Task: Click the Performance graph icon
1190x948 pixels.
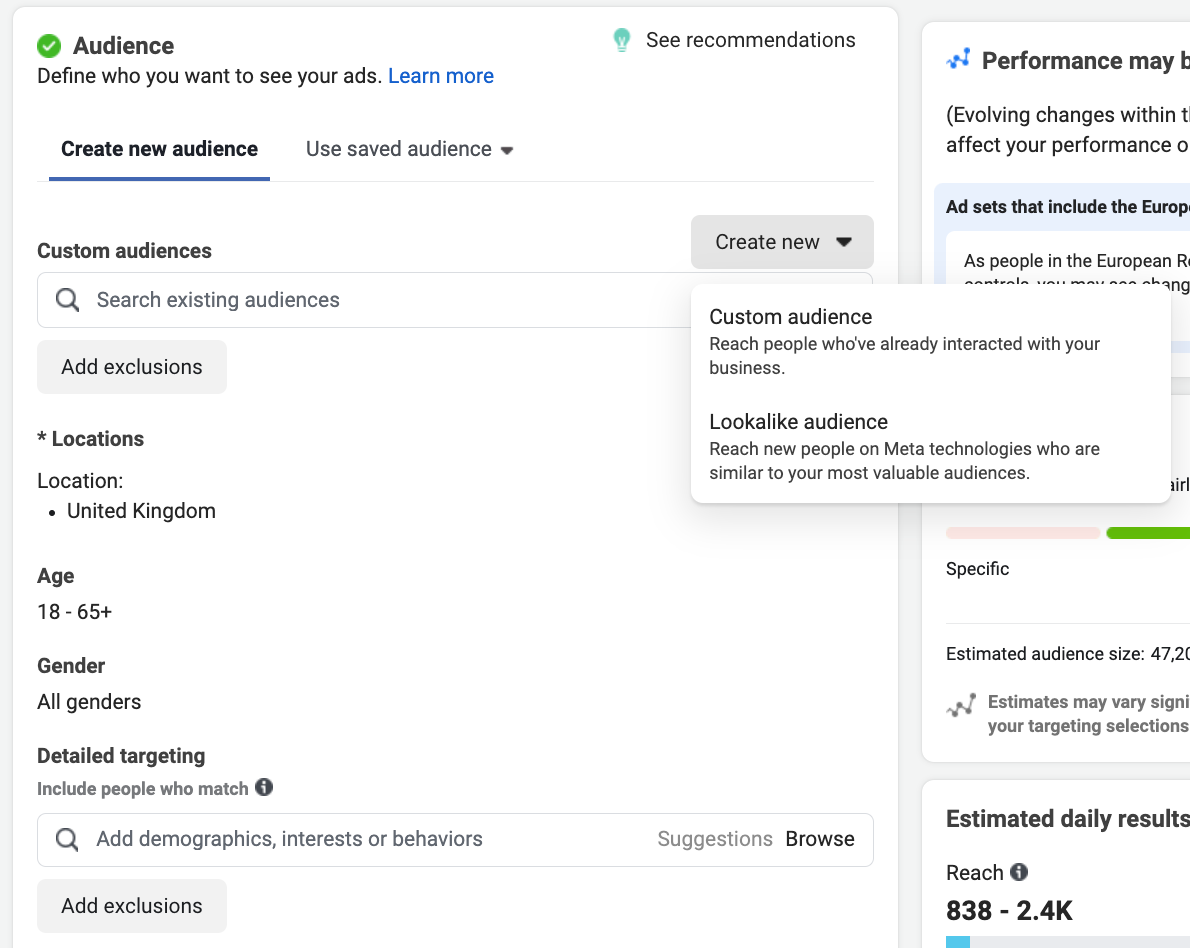Action: (959, 61)
